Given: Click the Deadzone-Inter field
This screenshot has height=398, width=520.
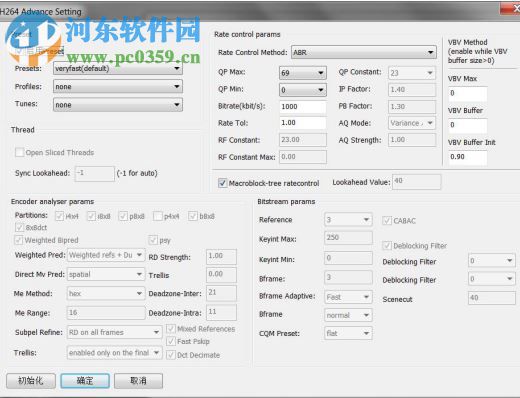Looking at the screenshot, I should click(x=221, y=293).
